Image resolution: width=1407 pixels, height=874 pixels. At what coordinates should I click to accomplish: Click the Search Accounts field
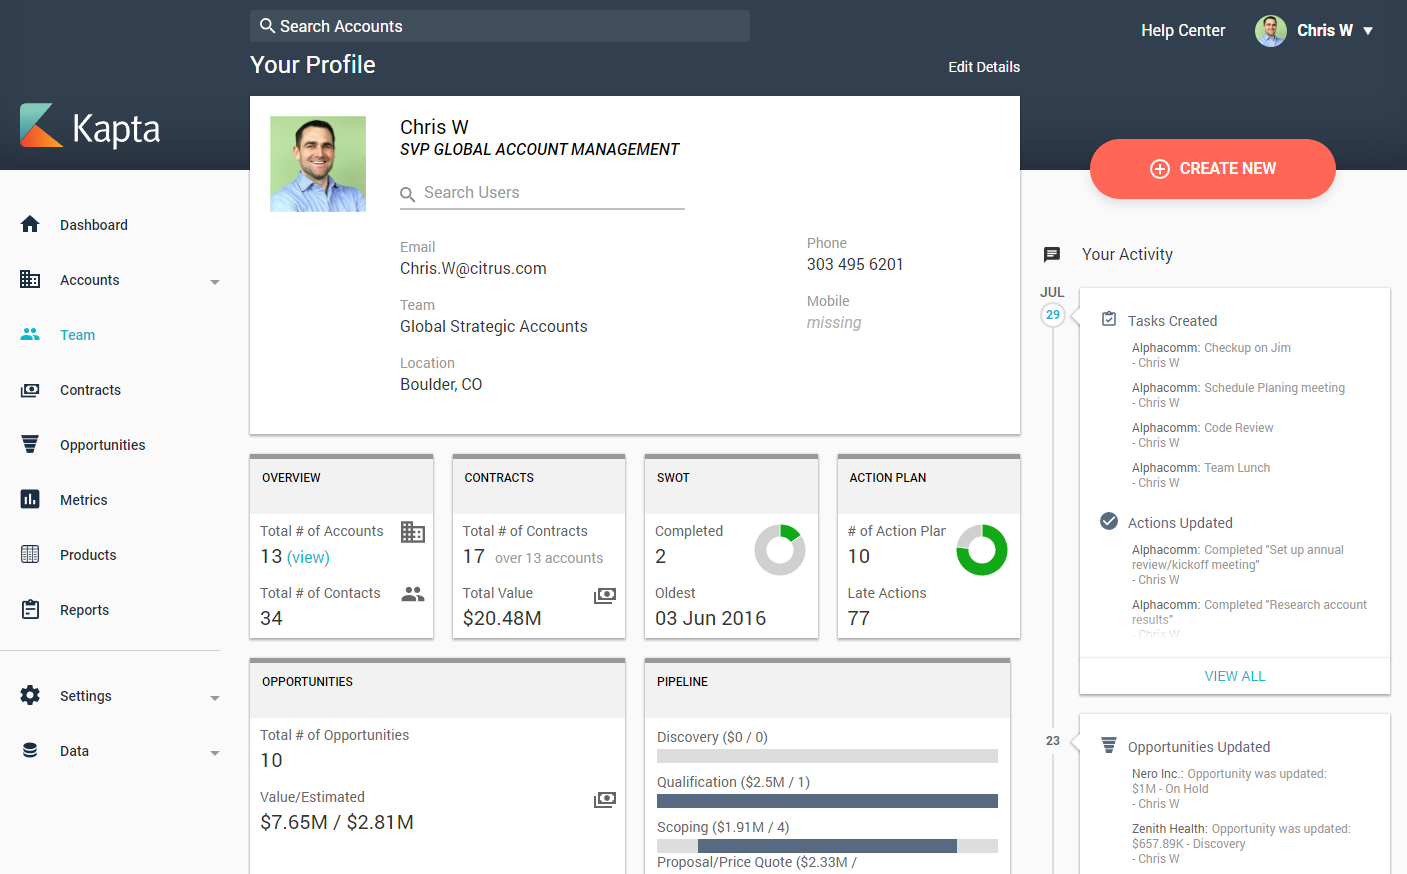[500, 26]
